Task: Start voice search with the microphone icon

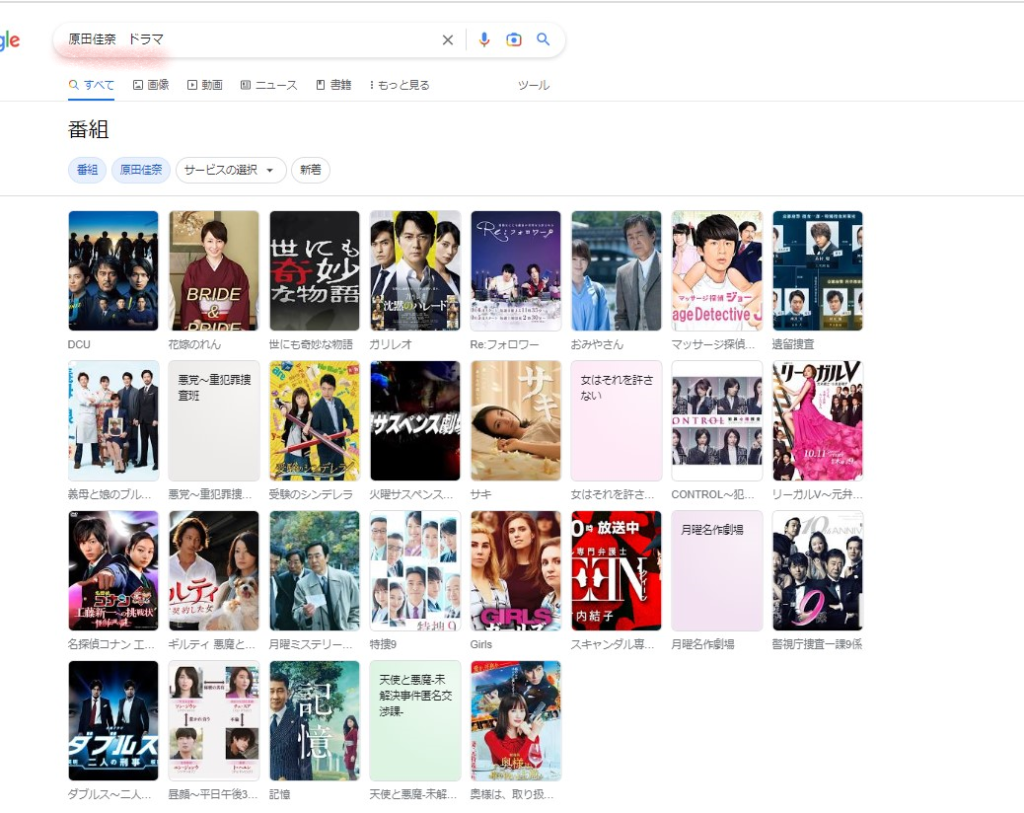Action: [484, 40]
